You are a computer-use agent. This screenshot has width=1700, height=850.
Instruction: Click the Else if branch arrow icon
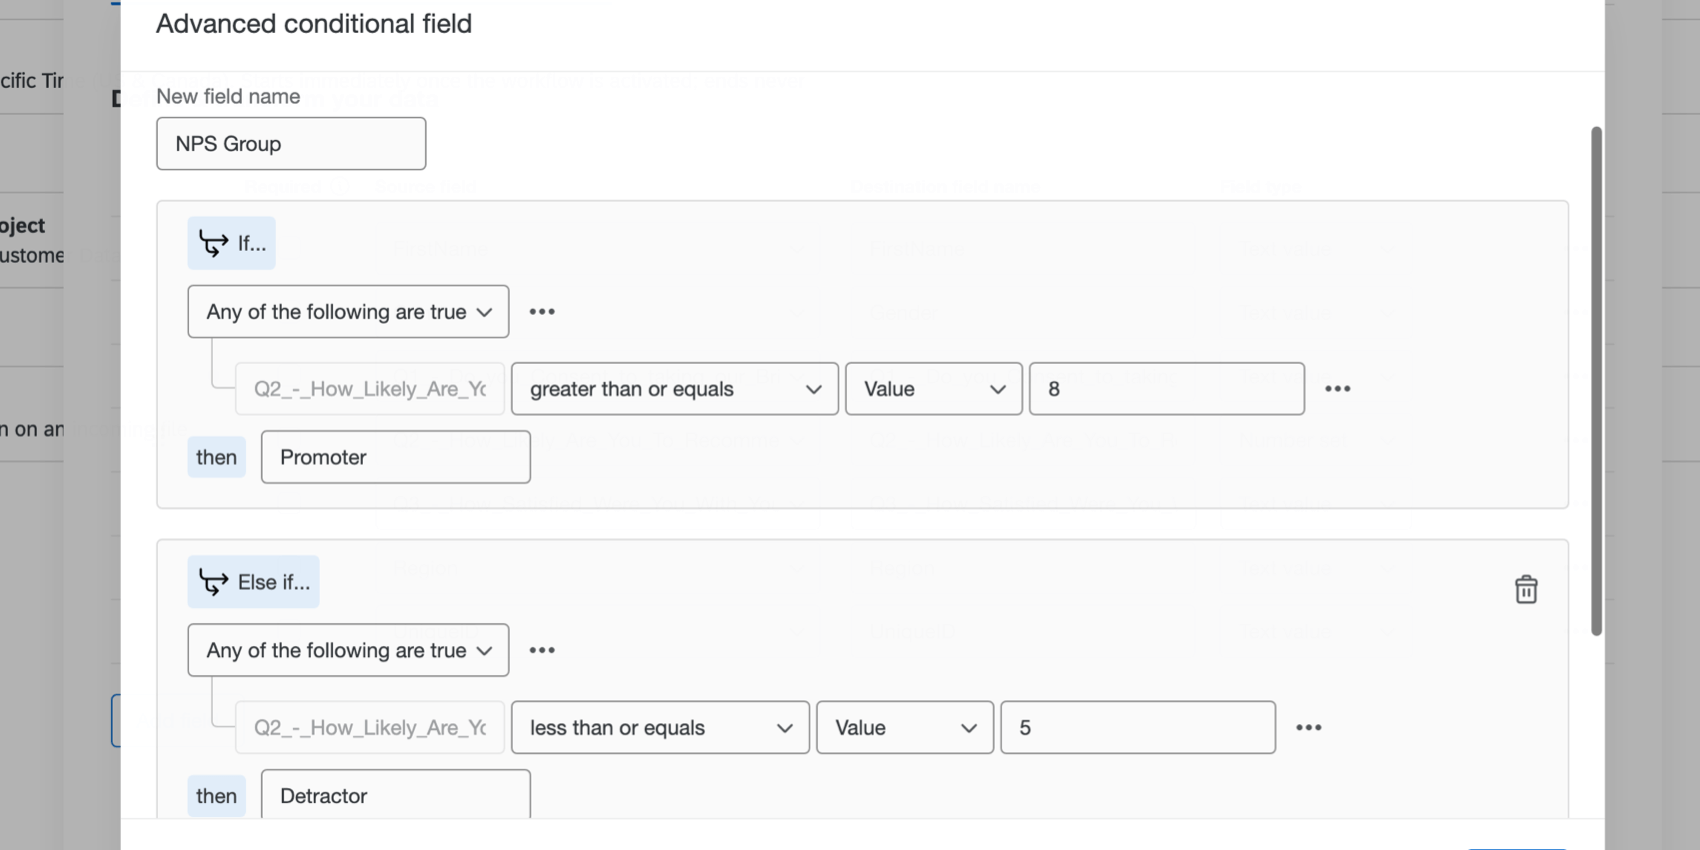coord(213,582)
